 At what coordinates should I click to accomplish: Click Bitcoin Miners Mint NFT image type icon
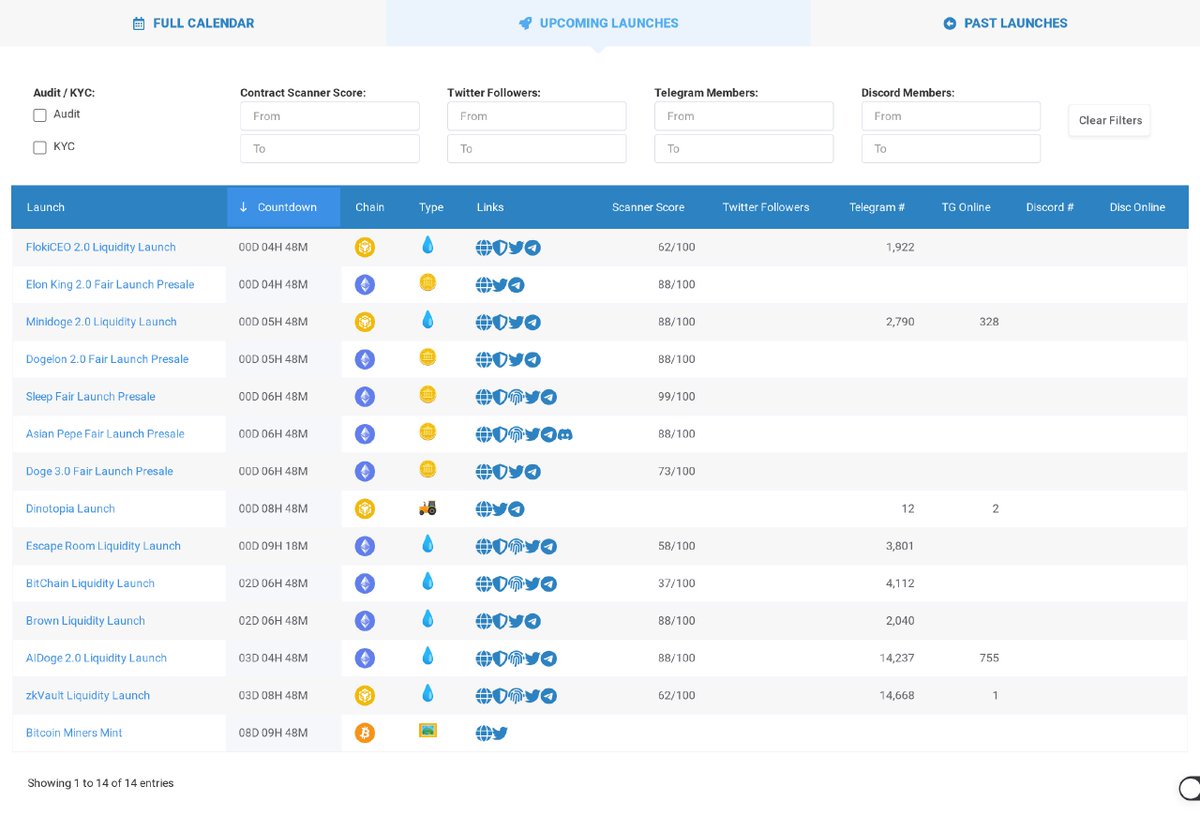click(x=428, y=731)
